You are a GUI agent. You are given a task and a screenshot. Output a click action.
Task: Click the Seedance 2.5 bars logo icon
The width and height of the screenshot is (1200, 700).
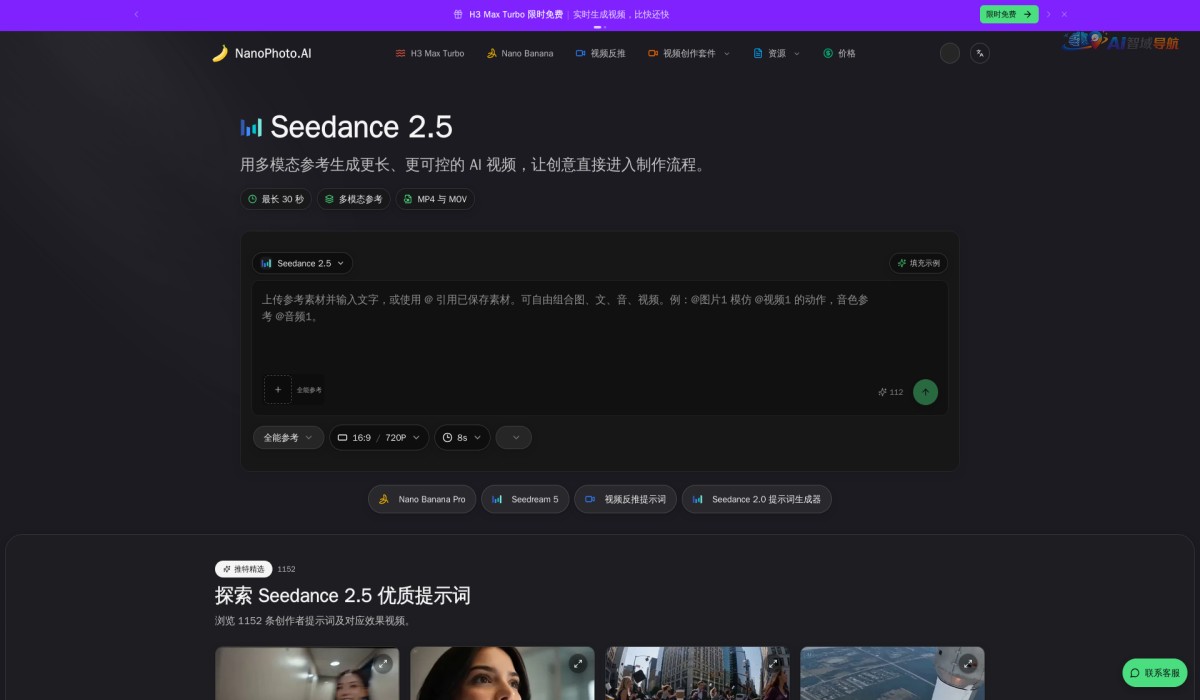coord(251,127)
